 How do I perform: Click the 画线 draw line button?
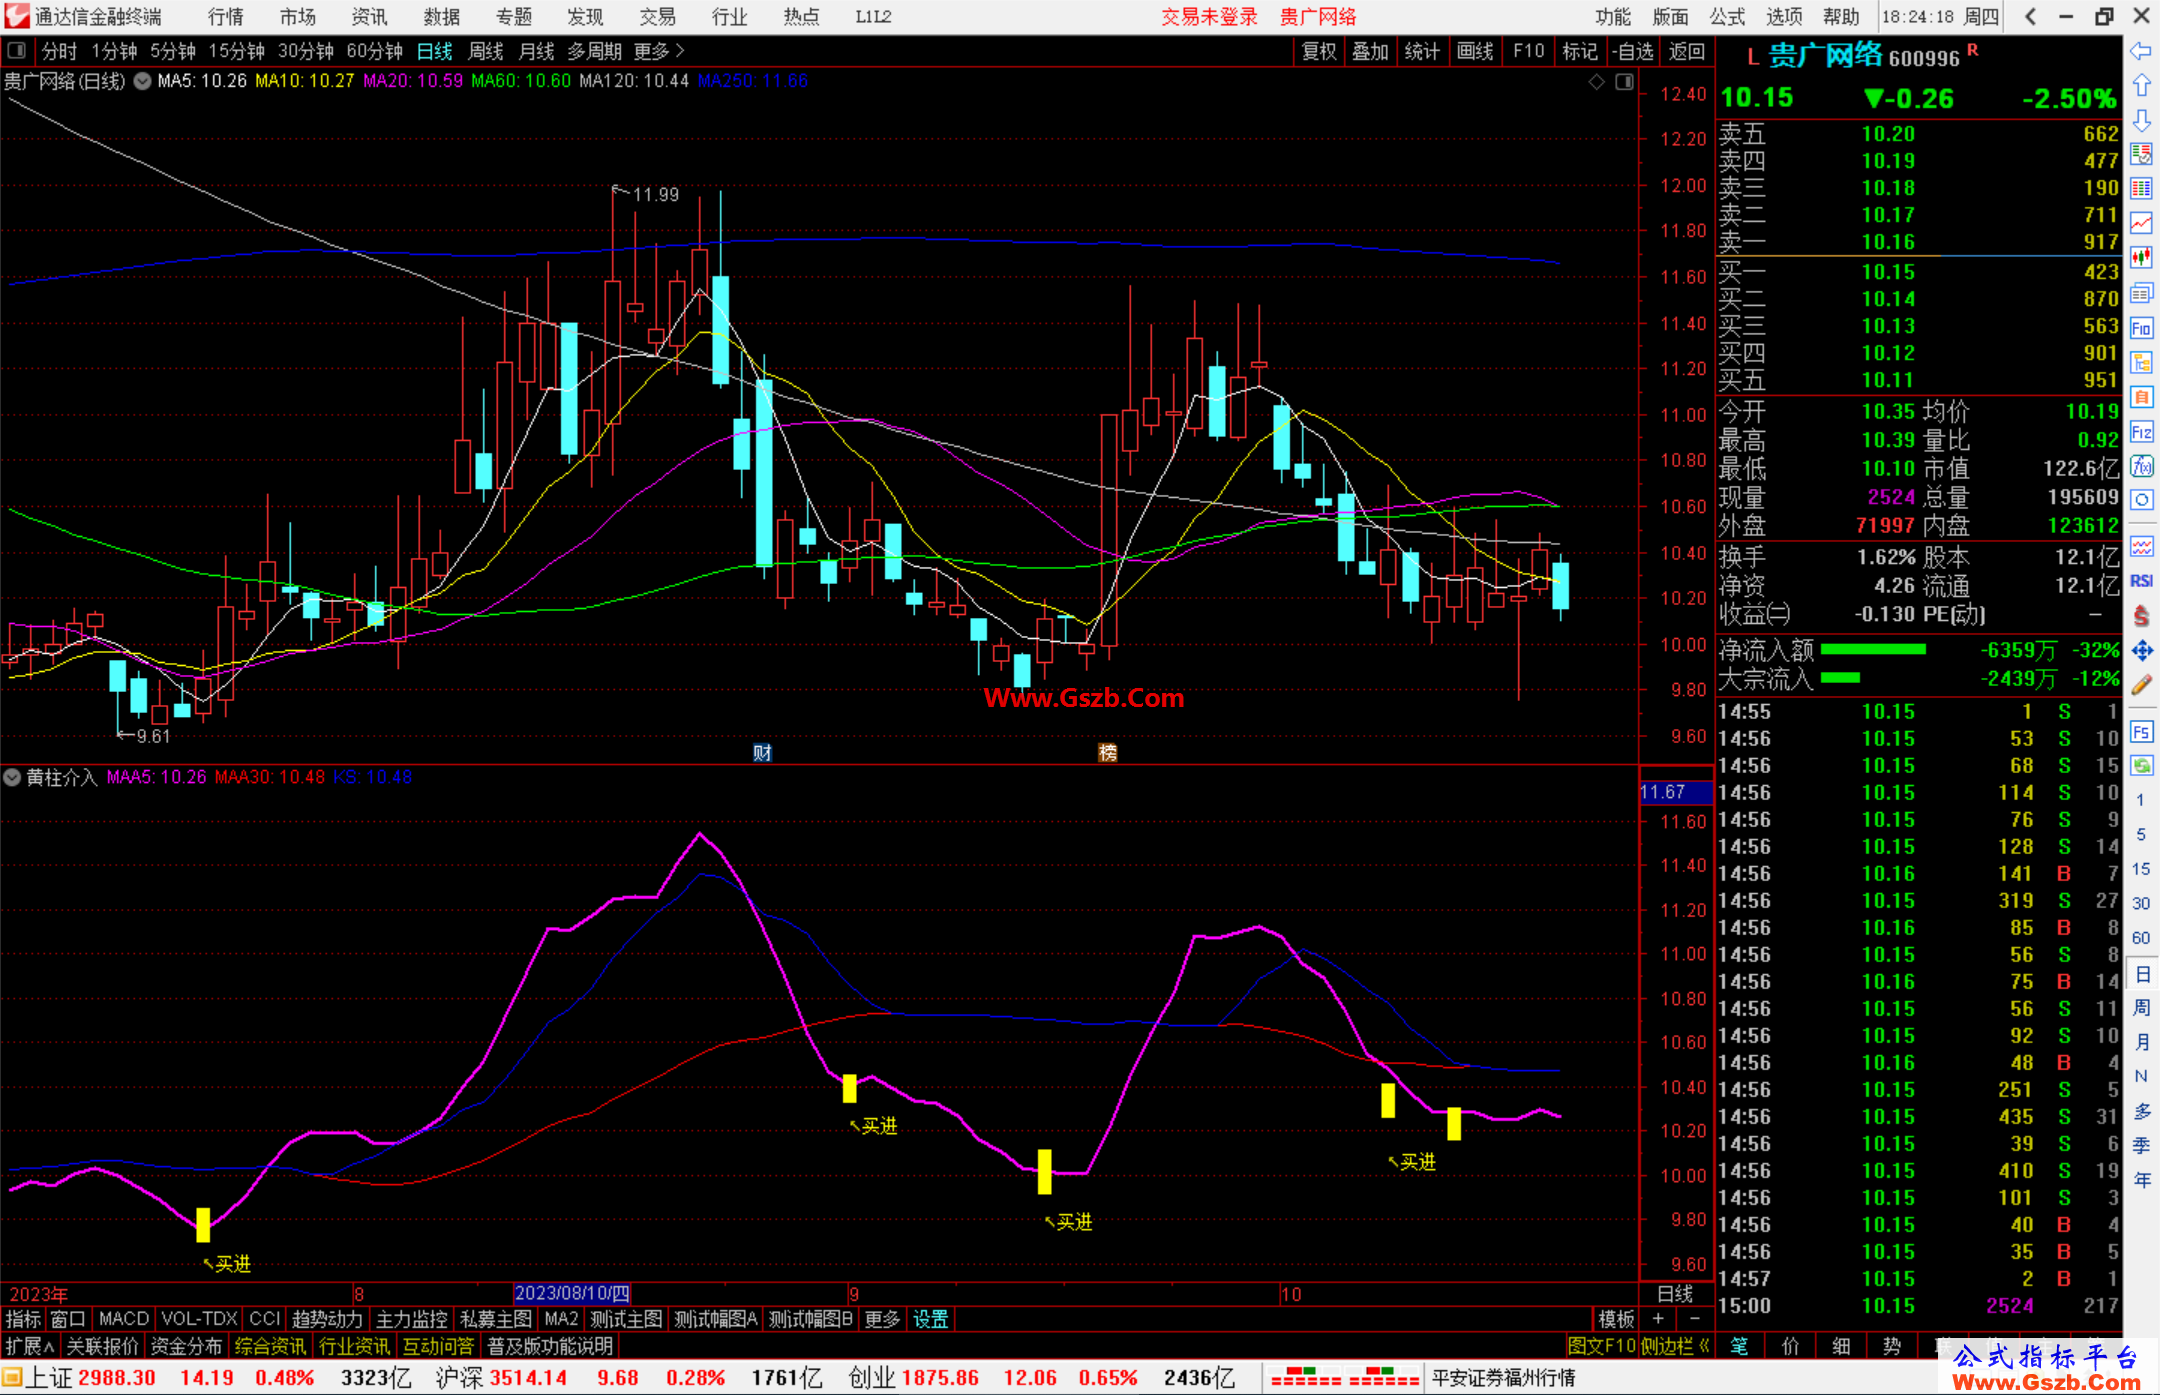[1475, 50]
